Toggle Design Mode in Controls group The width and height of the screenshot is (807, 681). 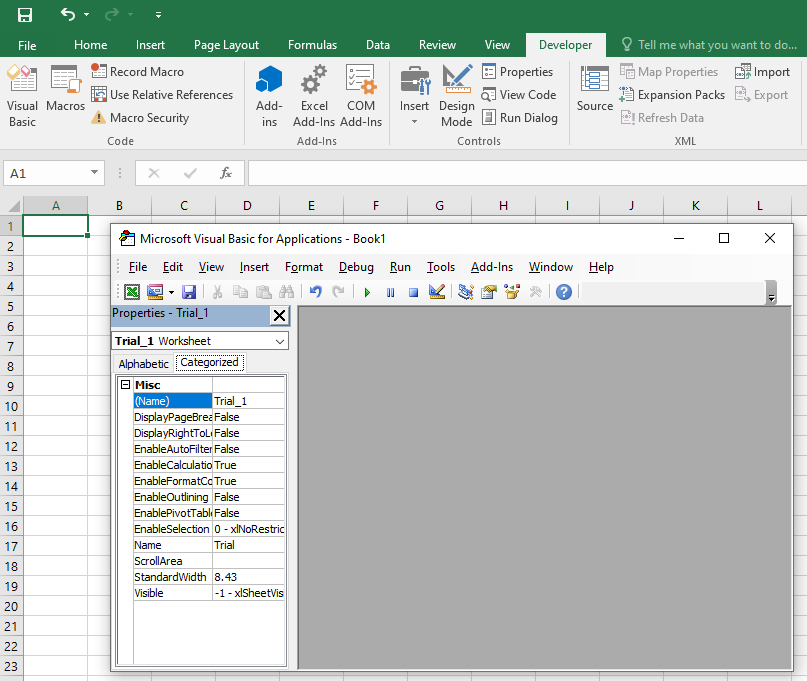point(457,97)
